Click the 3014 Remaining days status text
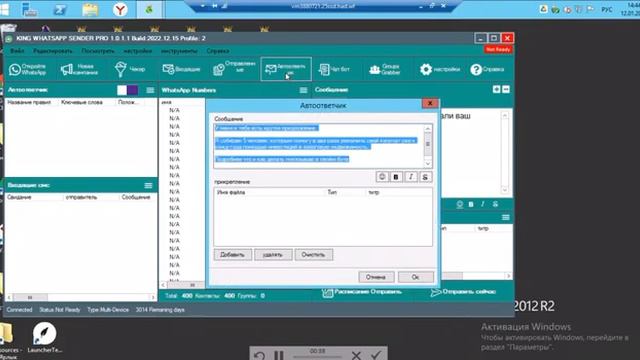The width and height of the screenshot is (640, 360). 160,310
